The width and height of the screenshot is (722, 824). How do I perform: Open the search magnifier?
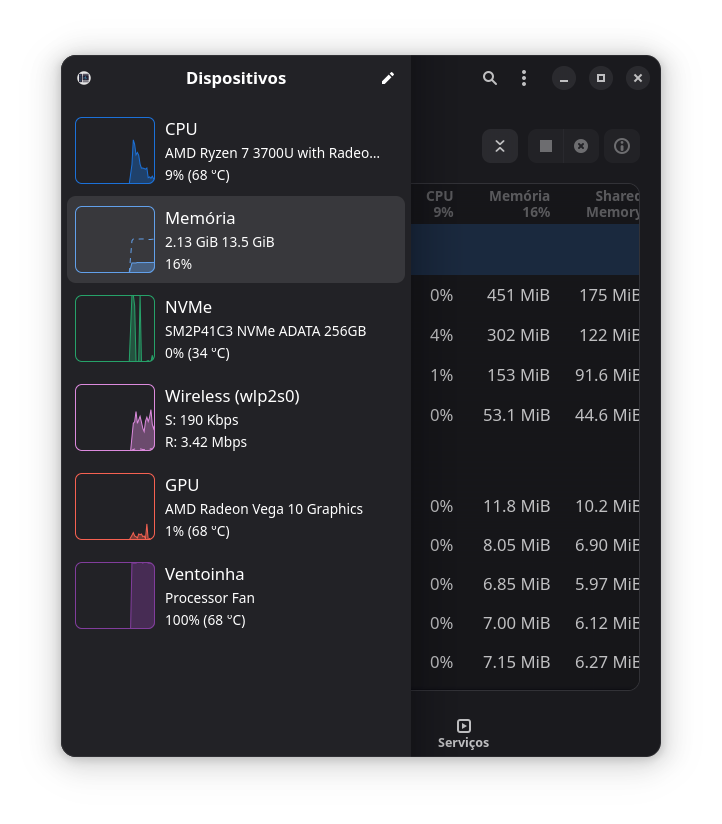[490, 78]
